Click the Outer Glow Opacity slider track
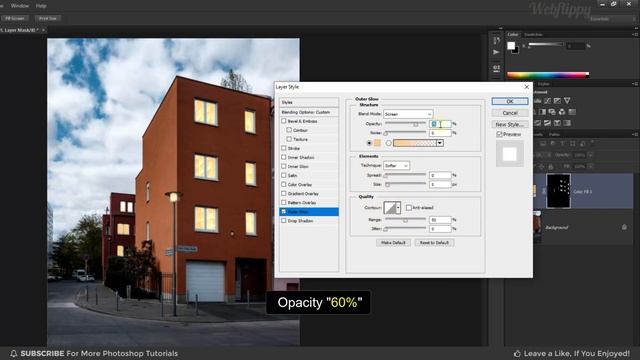Screen dimensions: 640x360 coord(405,123)
